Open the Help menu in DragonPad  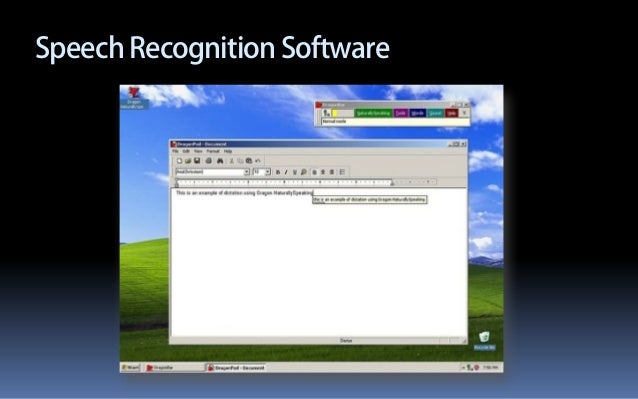[228, 151]
